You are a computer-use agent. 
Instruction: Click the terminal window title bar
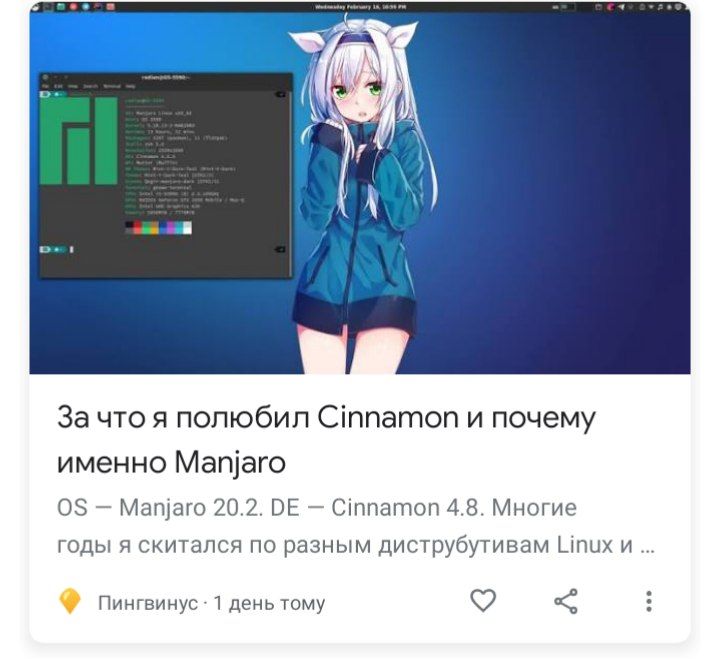tap(166, 77)
